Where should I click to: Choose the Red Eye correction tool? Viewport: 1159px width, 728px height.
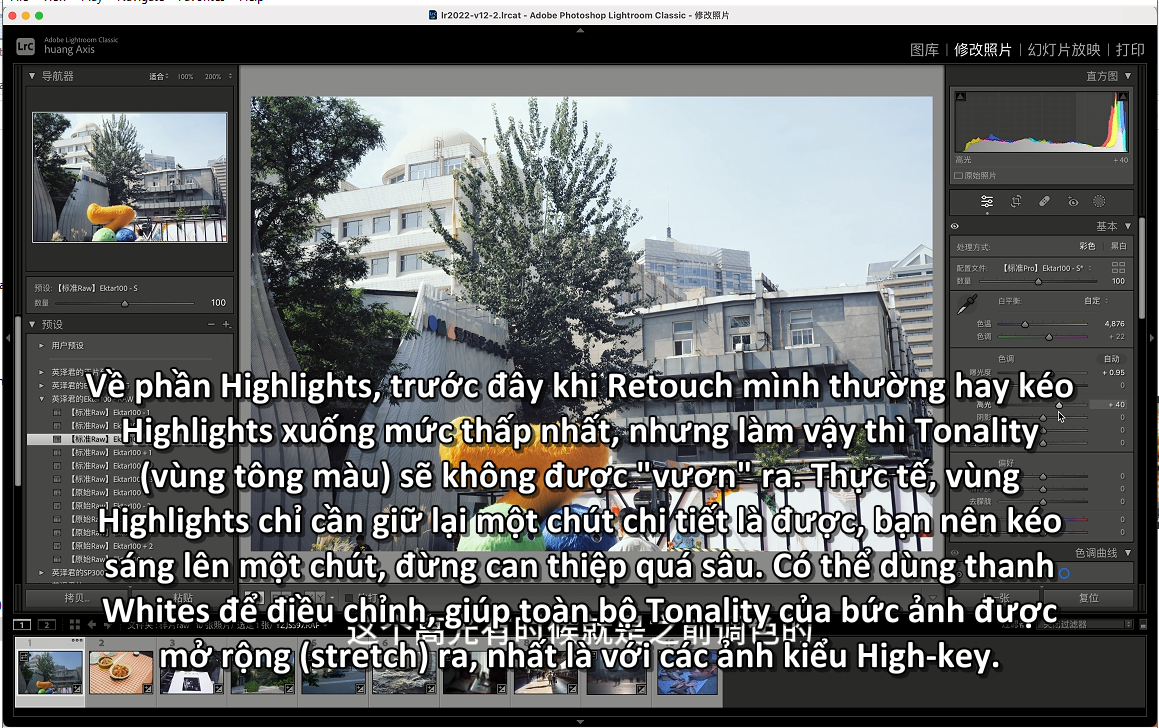tap(1073, 201)
